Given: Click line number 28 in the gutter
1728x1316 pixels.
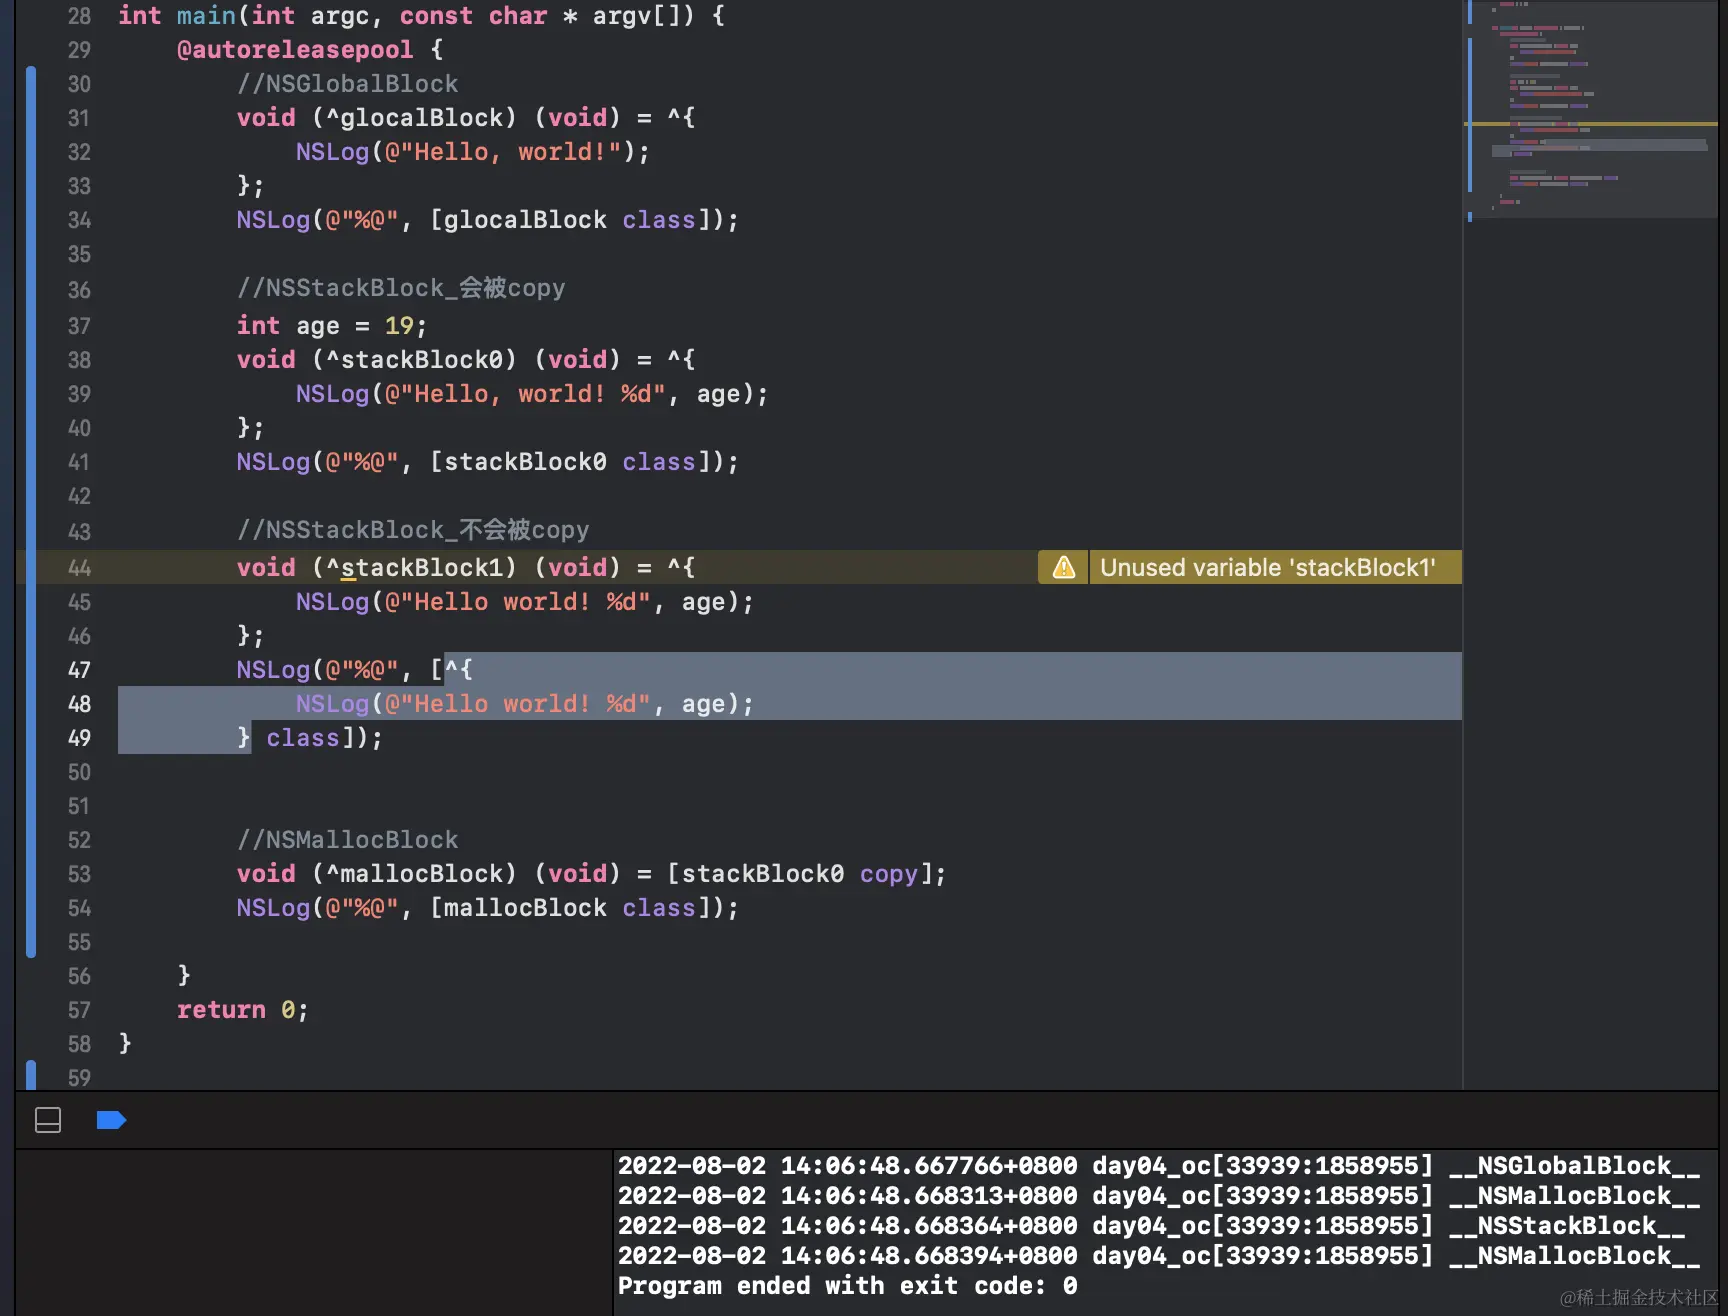Looking at the screenshot, I should click(79, 16).
